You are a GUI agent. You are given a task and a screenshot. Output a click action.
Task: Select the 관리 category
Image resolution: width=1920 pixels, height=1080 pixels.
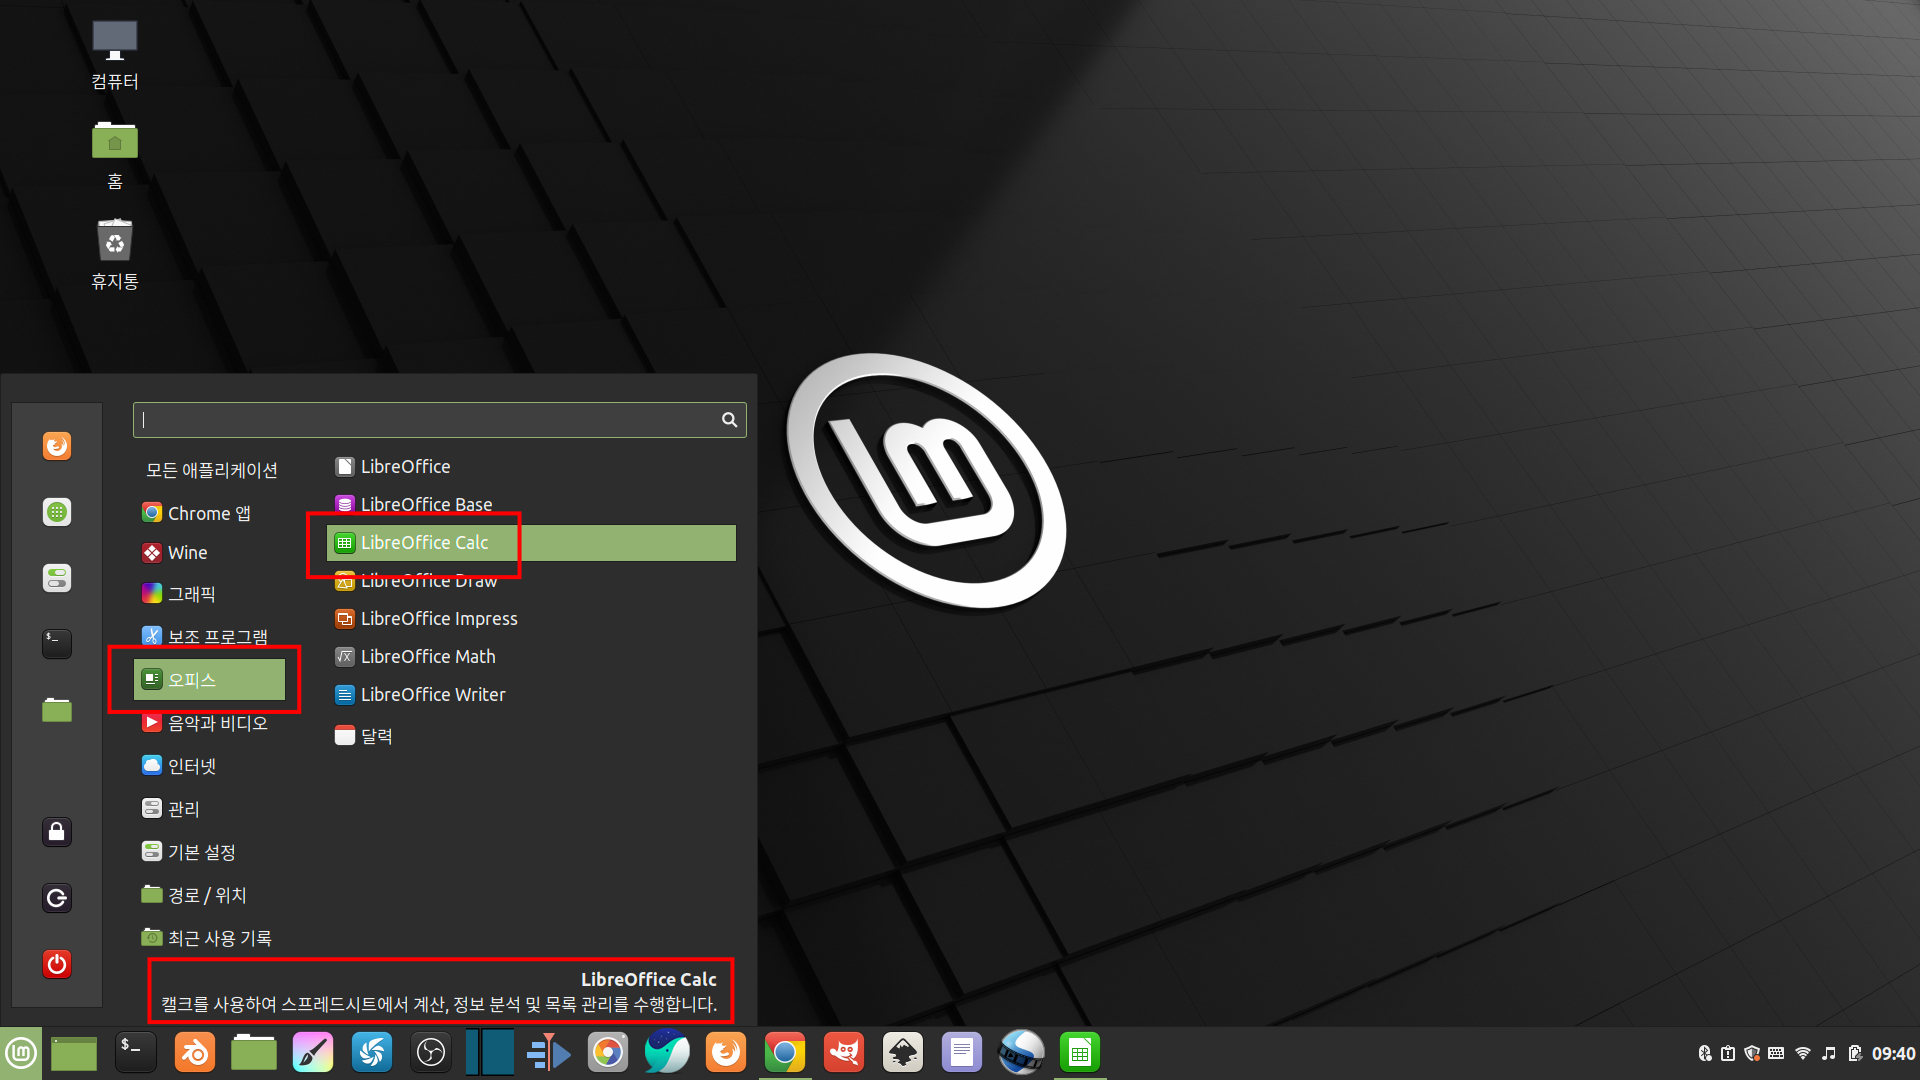(x=210, y=809)
